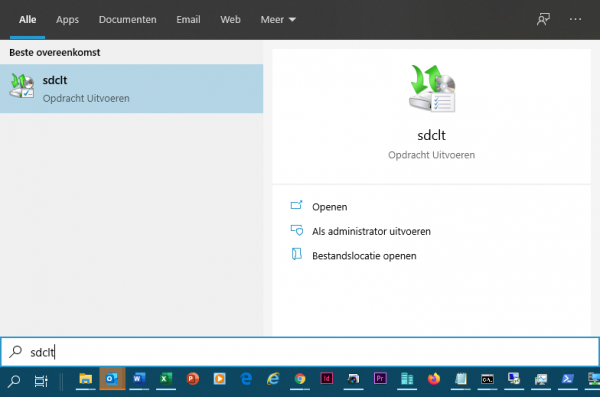Click the large sdclt icon in preview pane
Screen dimensions: 600x397
coord(432,88)
